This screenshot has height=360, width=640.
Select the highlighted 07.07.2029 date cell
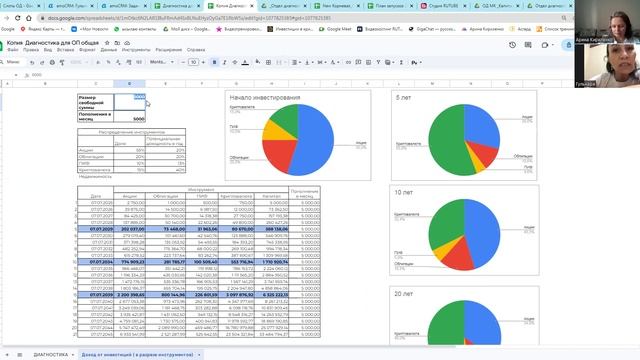96,229
